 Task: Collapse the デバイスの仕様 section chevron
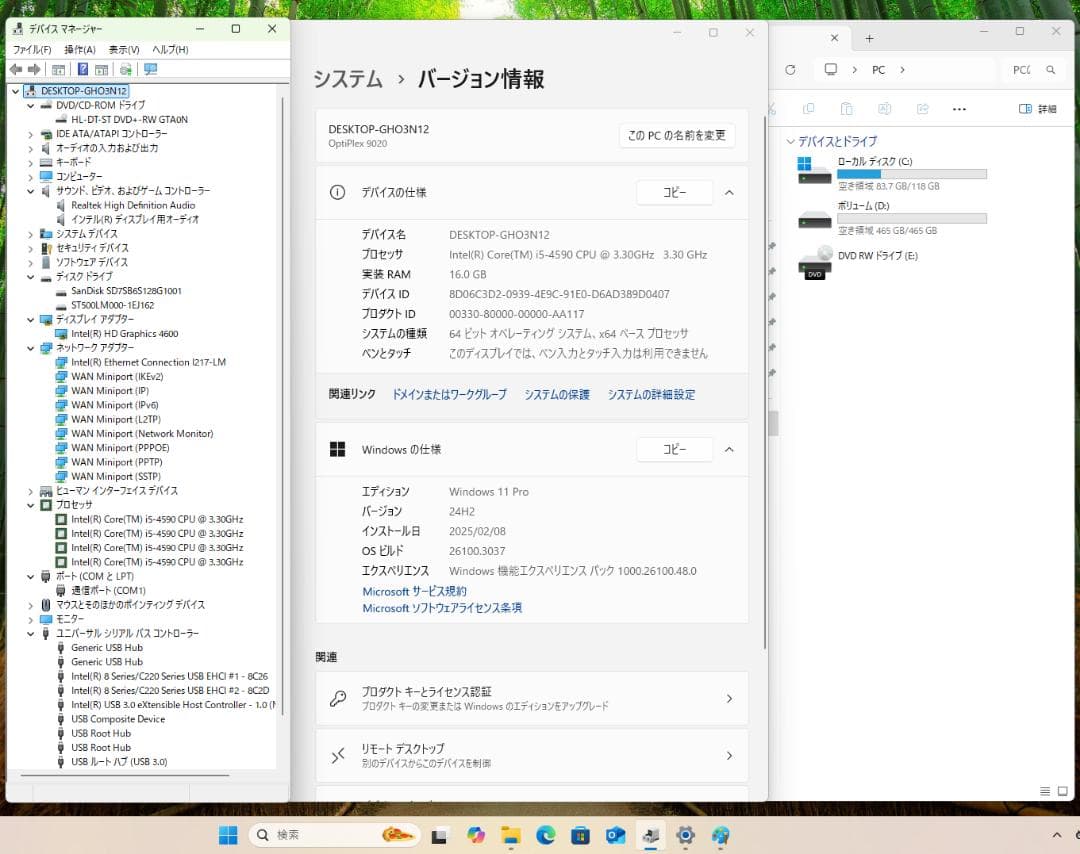[729, 192]
